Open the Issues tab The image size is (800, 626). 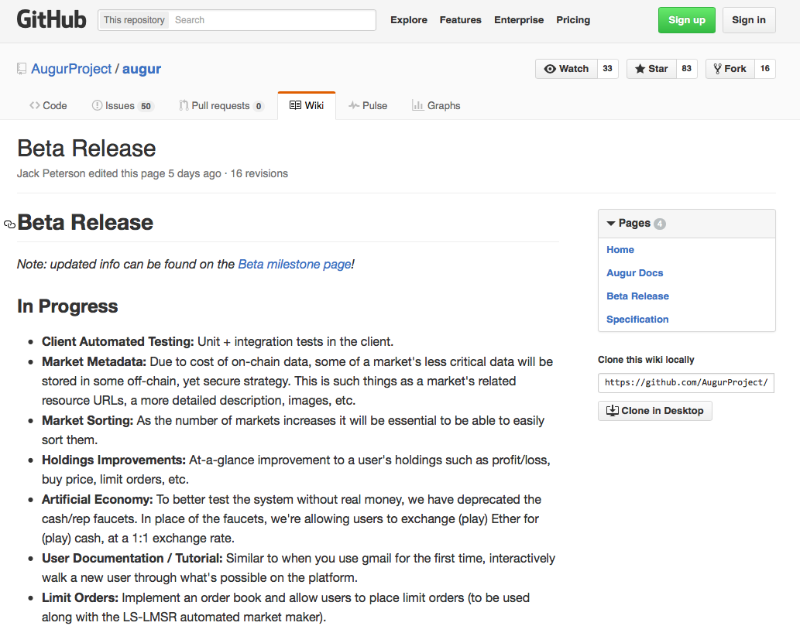tap(122, 106)
